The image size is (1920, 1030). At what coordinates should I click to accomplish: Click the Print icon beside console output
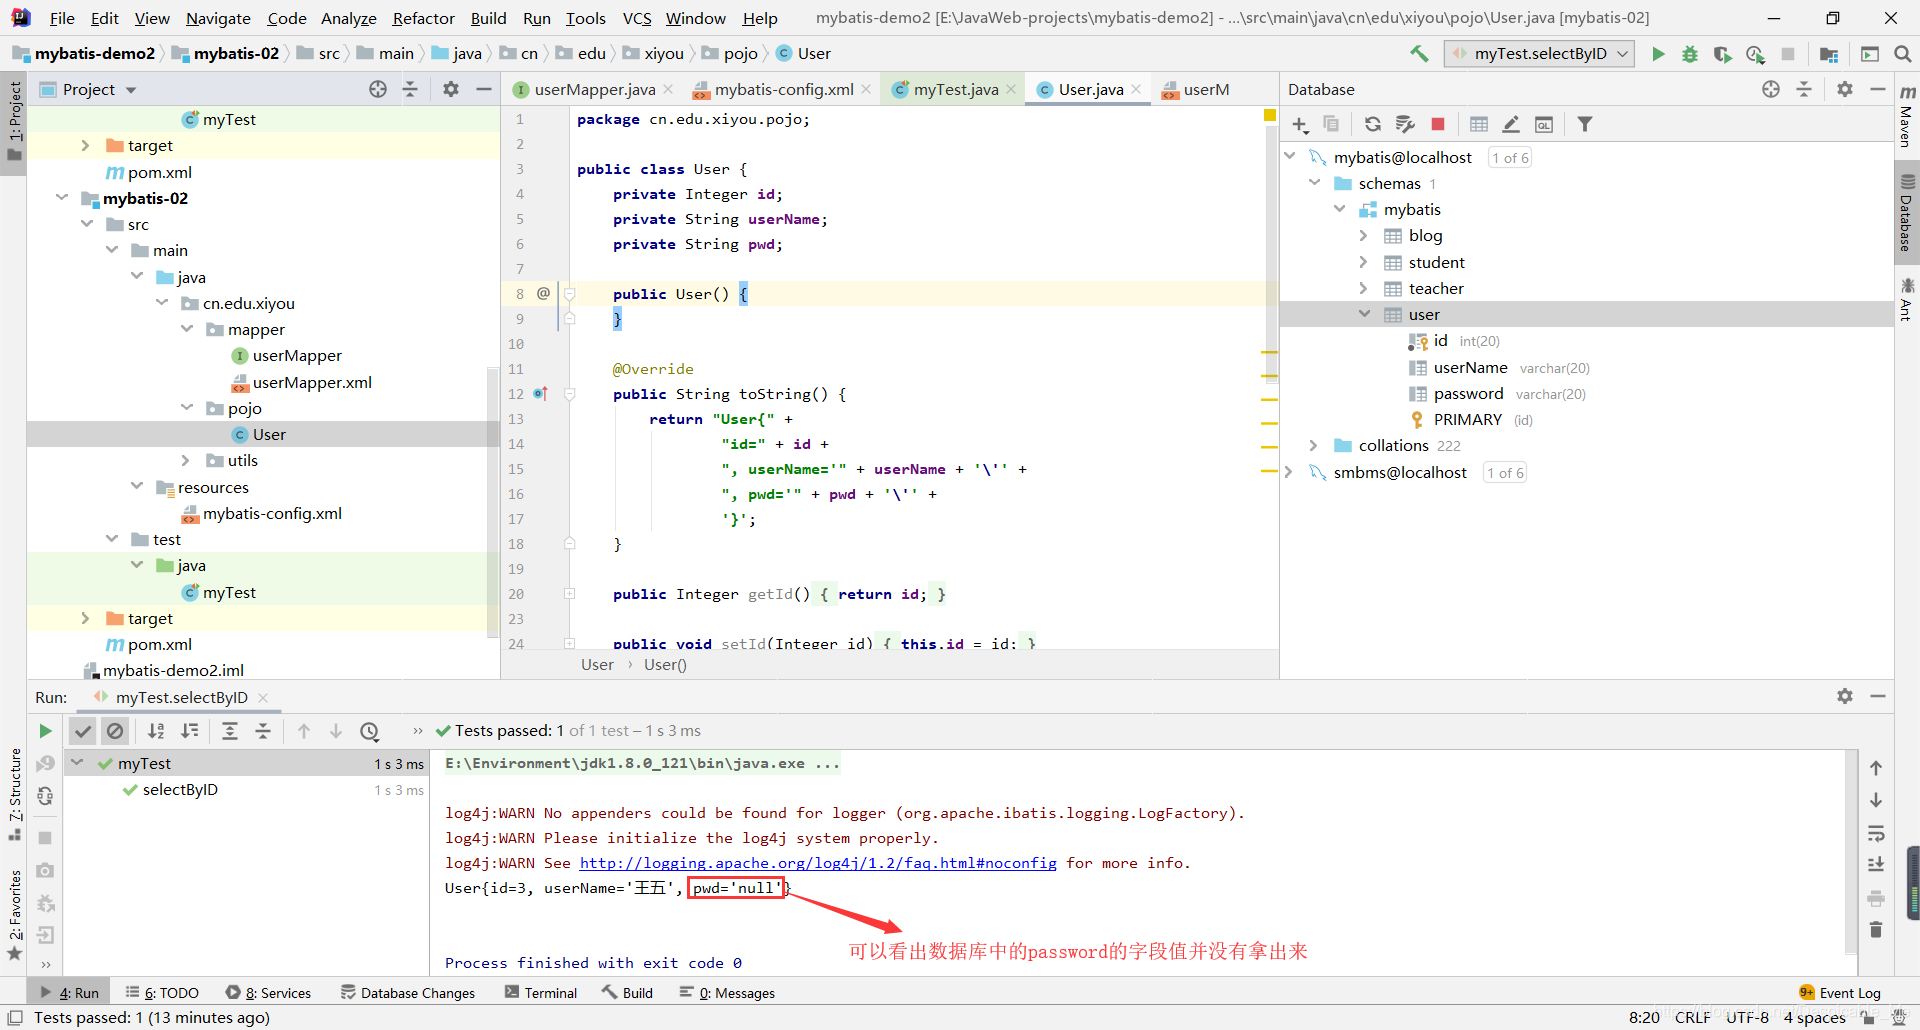click(1876, 897)
